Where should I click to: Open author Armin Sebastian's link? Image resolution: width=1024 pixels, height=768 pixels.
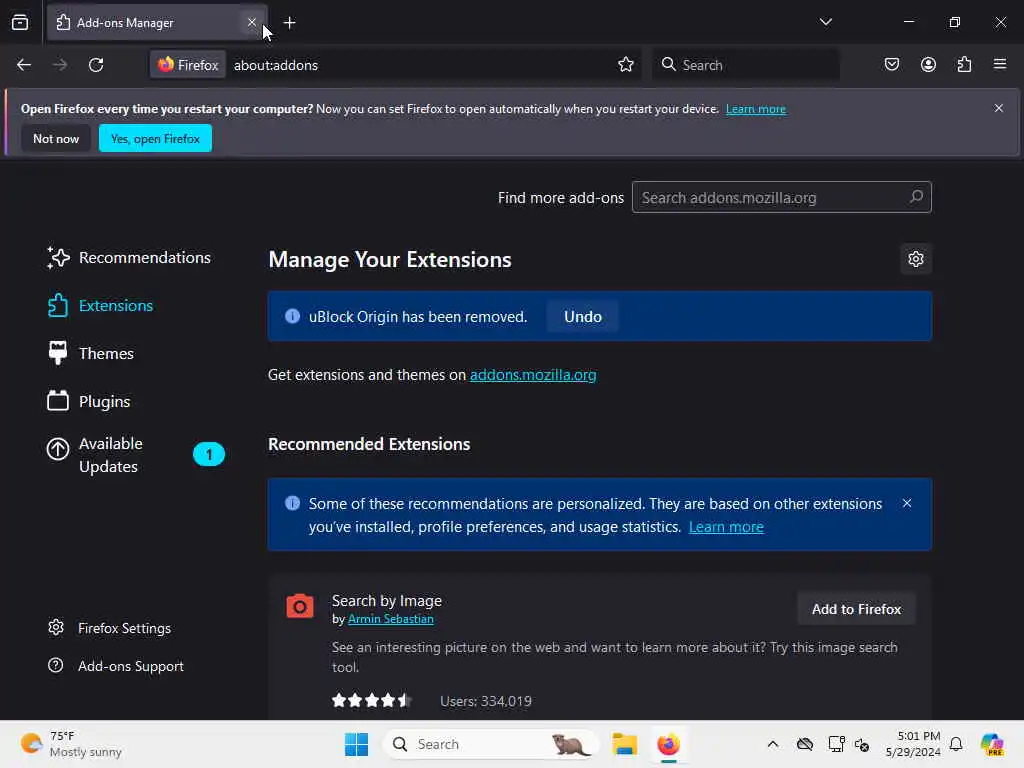click(x=391, y=619)
